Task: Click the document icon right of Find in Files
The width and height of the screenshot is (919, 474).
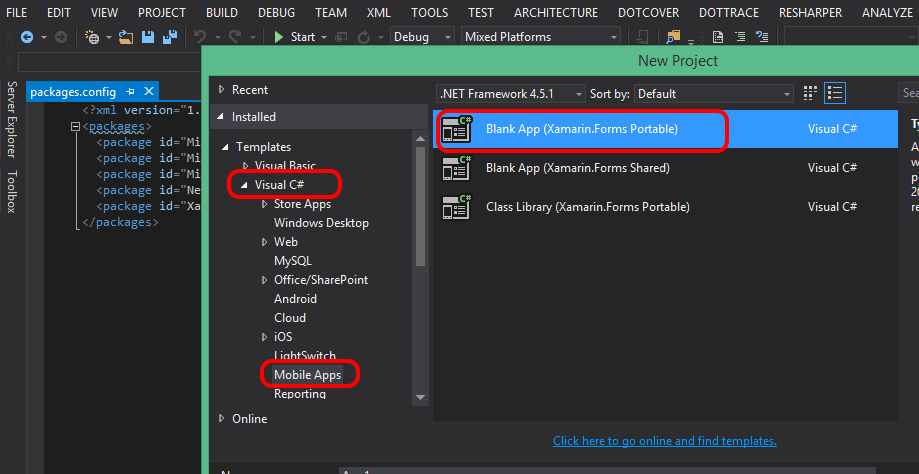Action: (x=717, y=37)
